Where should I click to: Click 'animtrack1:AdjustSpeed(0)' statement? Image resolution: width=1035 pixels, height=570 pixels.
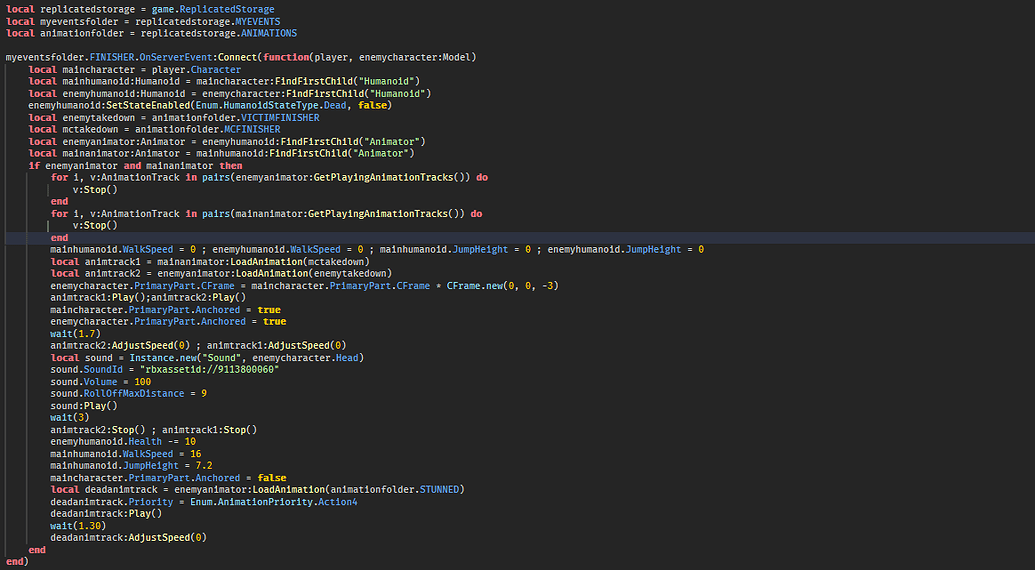click(279, 346)
